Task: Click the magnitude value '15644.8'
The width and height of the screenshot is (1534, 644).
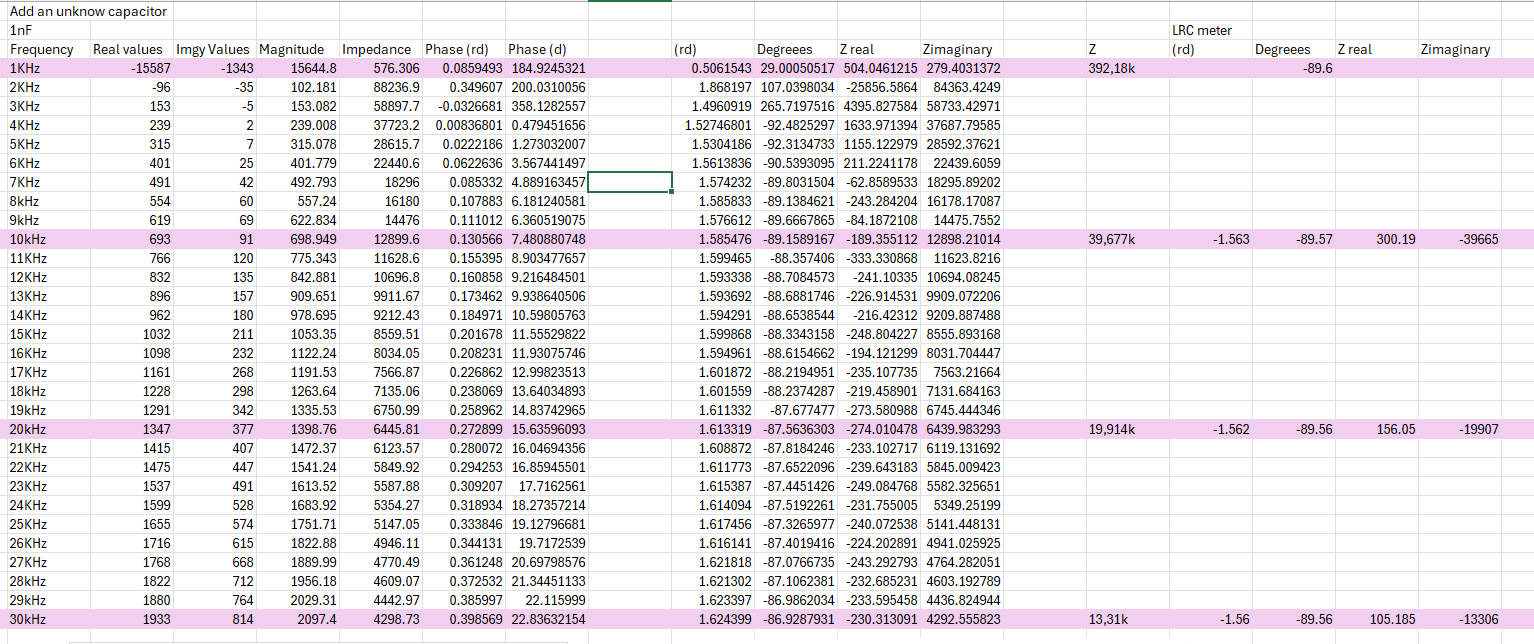Action: [x=314, y=68]
